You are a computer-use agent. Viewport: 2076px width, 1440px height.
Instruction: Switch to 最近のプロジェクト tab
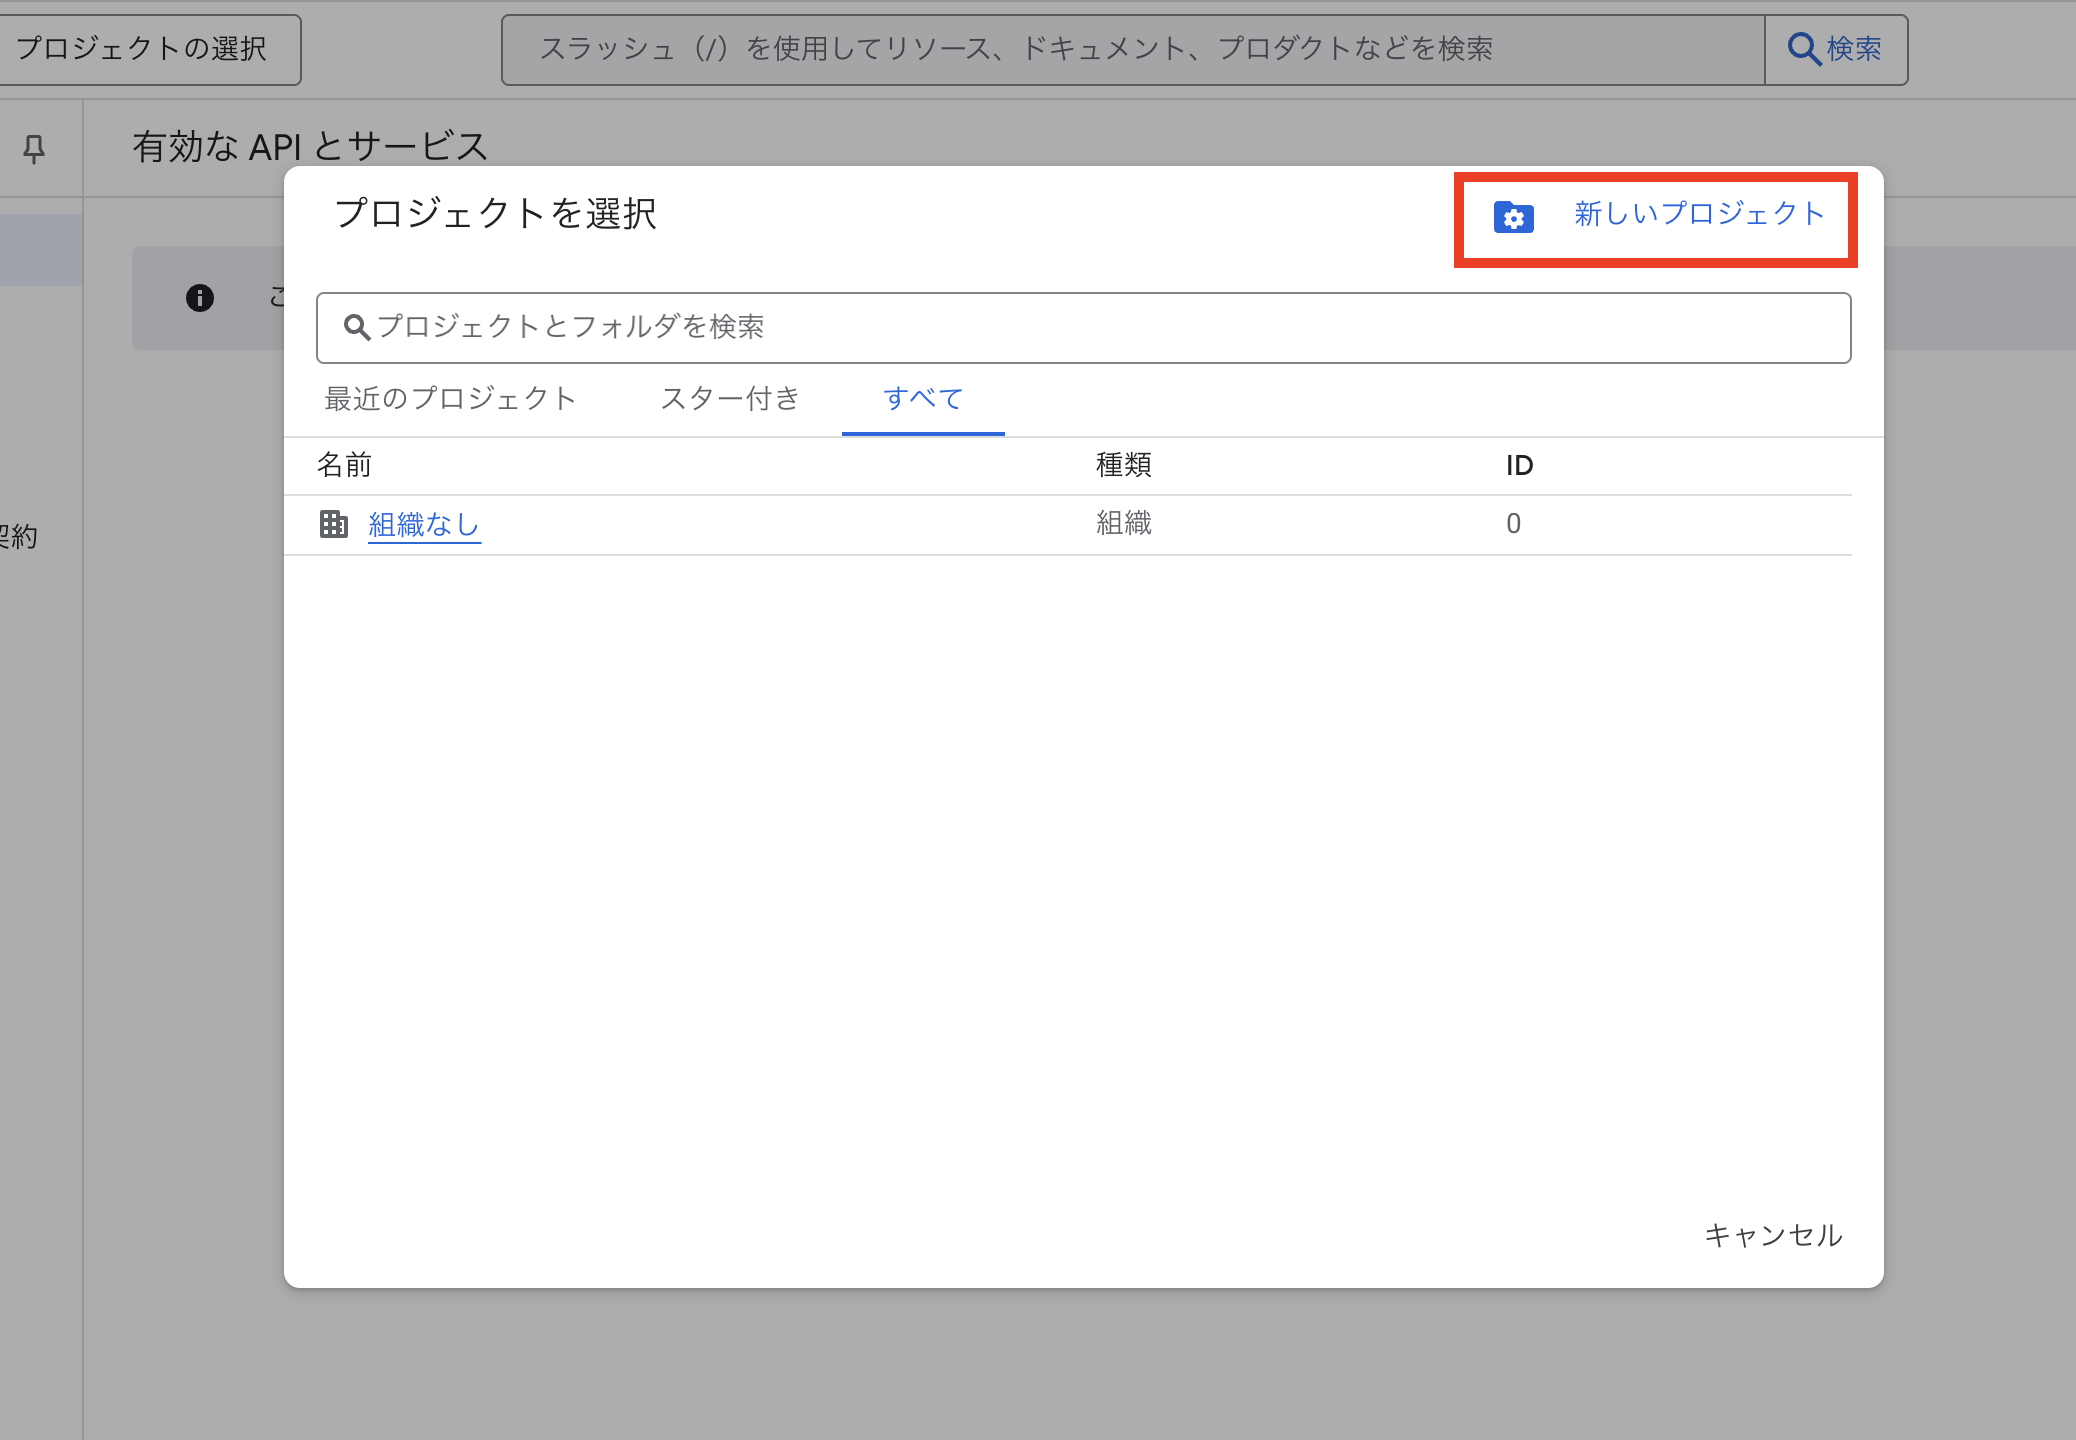(x=450, y=399)
